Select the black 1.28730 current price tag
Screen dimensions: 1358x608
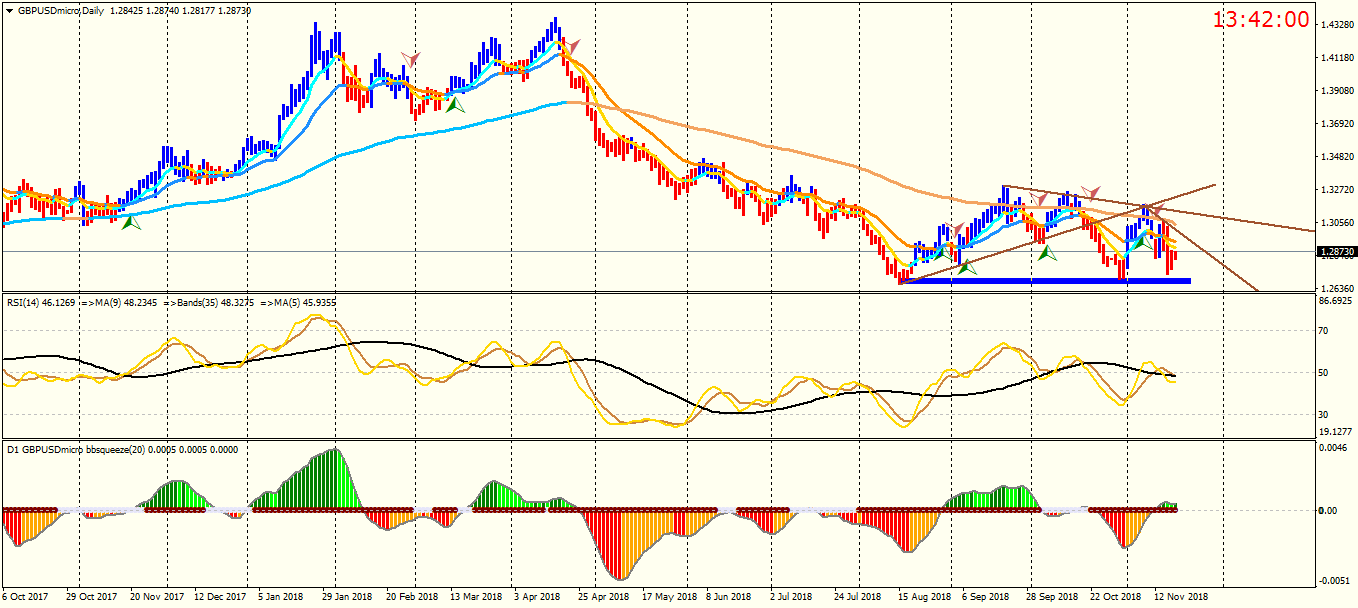1337,253
